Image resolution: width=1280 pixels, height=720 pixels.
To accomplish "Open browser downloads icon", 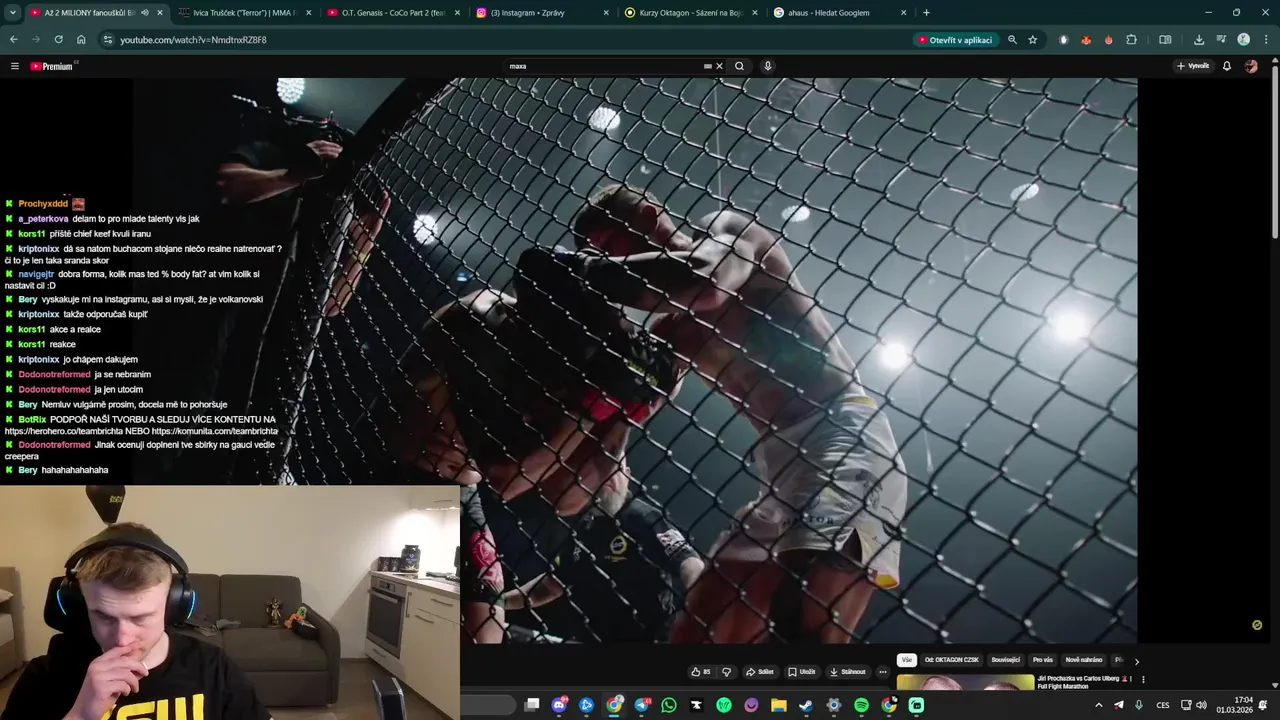I will point(1199,40).
